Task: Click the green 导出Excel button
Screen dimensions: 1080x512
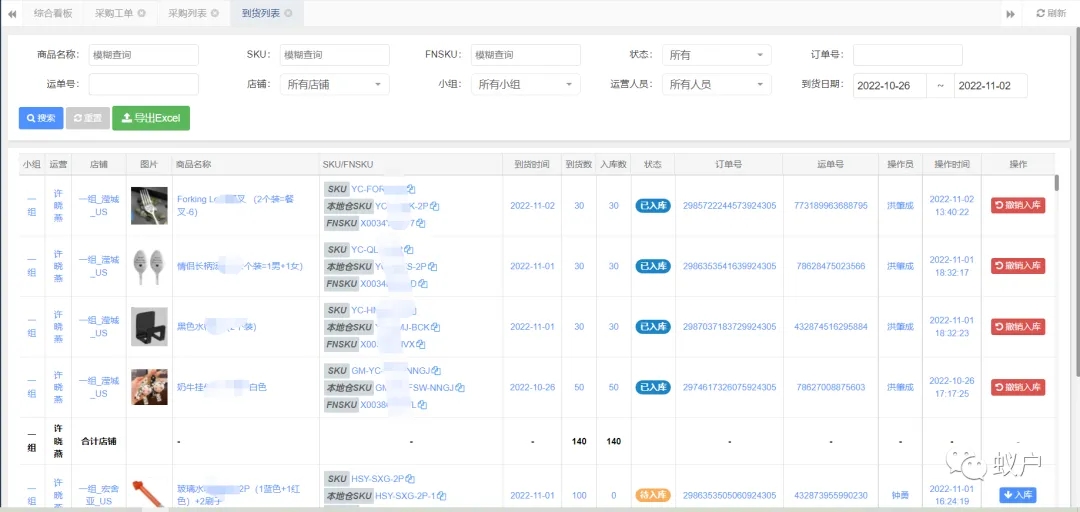Action: [151, 118]
